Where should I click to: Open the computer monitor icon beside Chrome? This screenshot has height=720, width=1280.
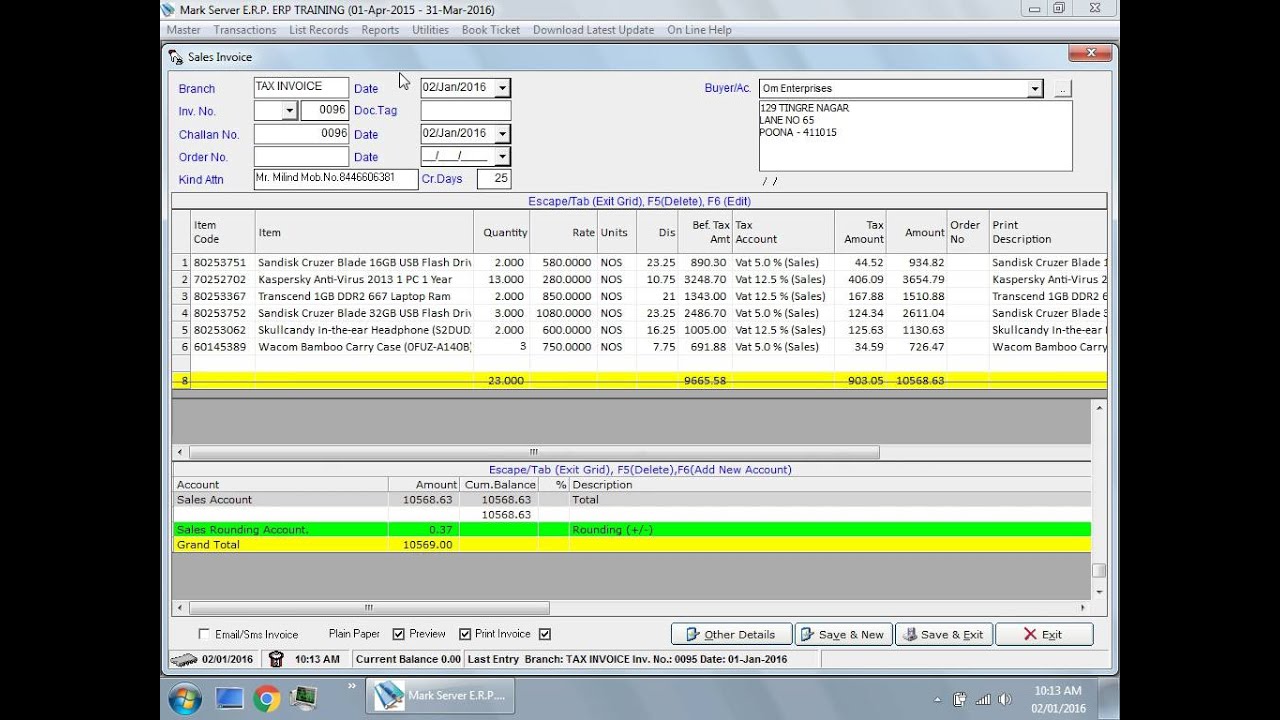pyautogui.click(x=304, y=698)
